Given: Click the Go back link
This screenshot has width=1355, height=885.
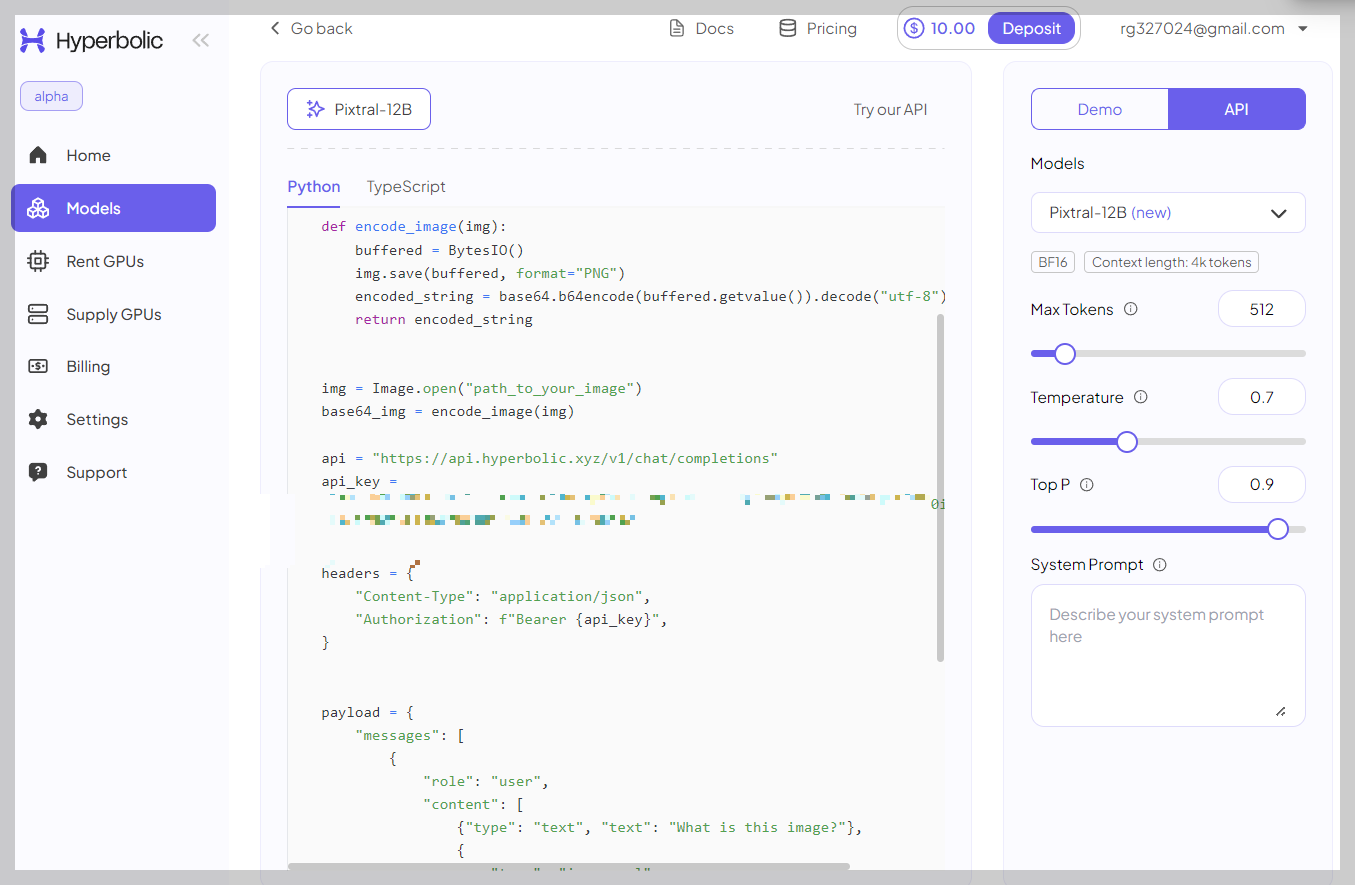Looking at the screenshot, I should click(x=311, y=28).
